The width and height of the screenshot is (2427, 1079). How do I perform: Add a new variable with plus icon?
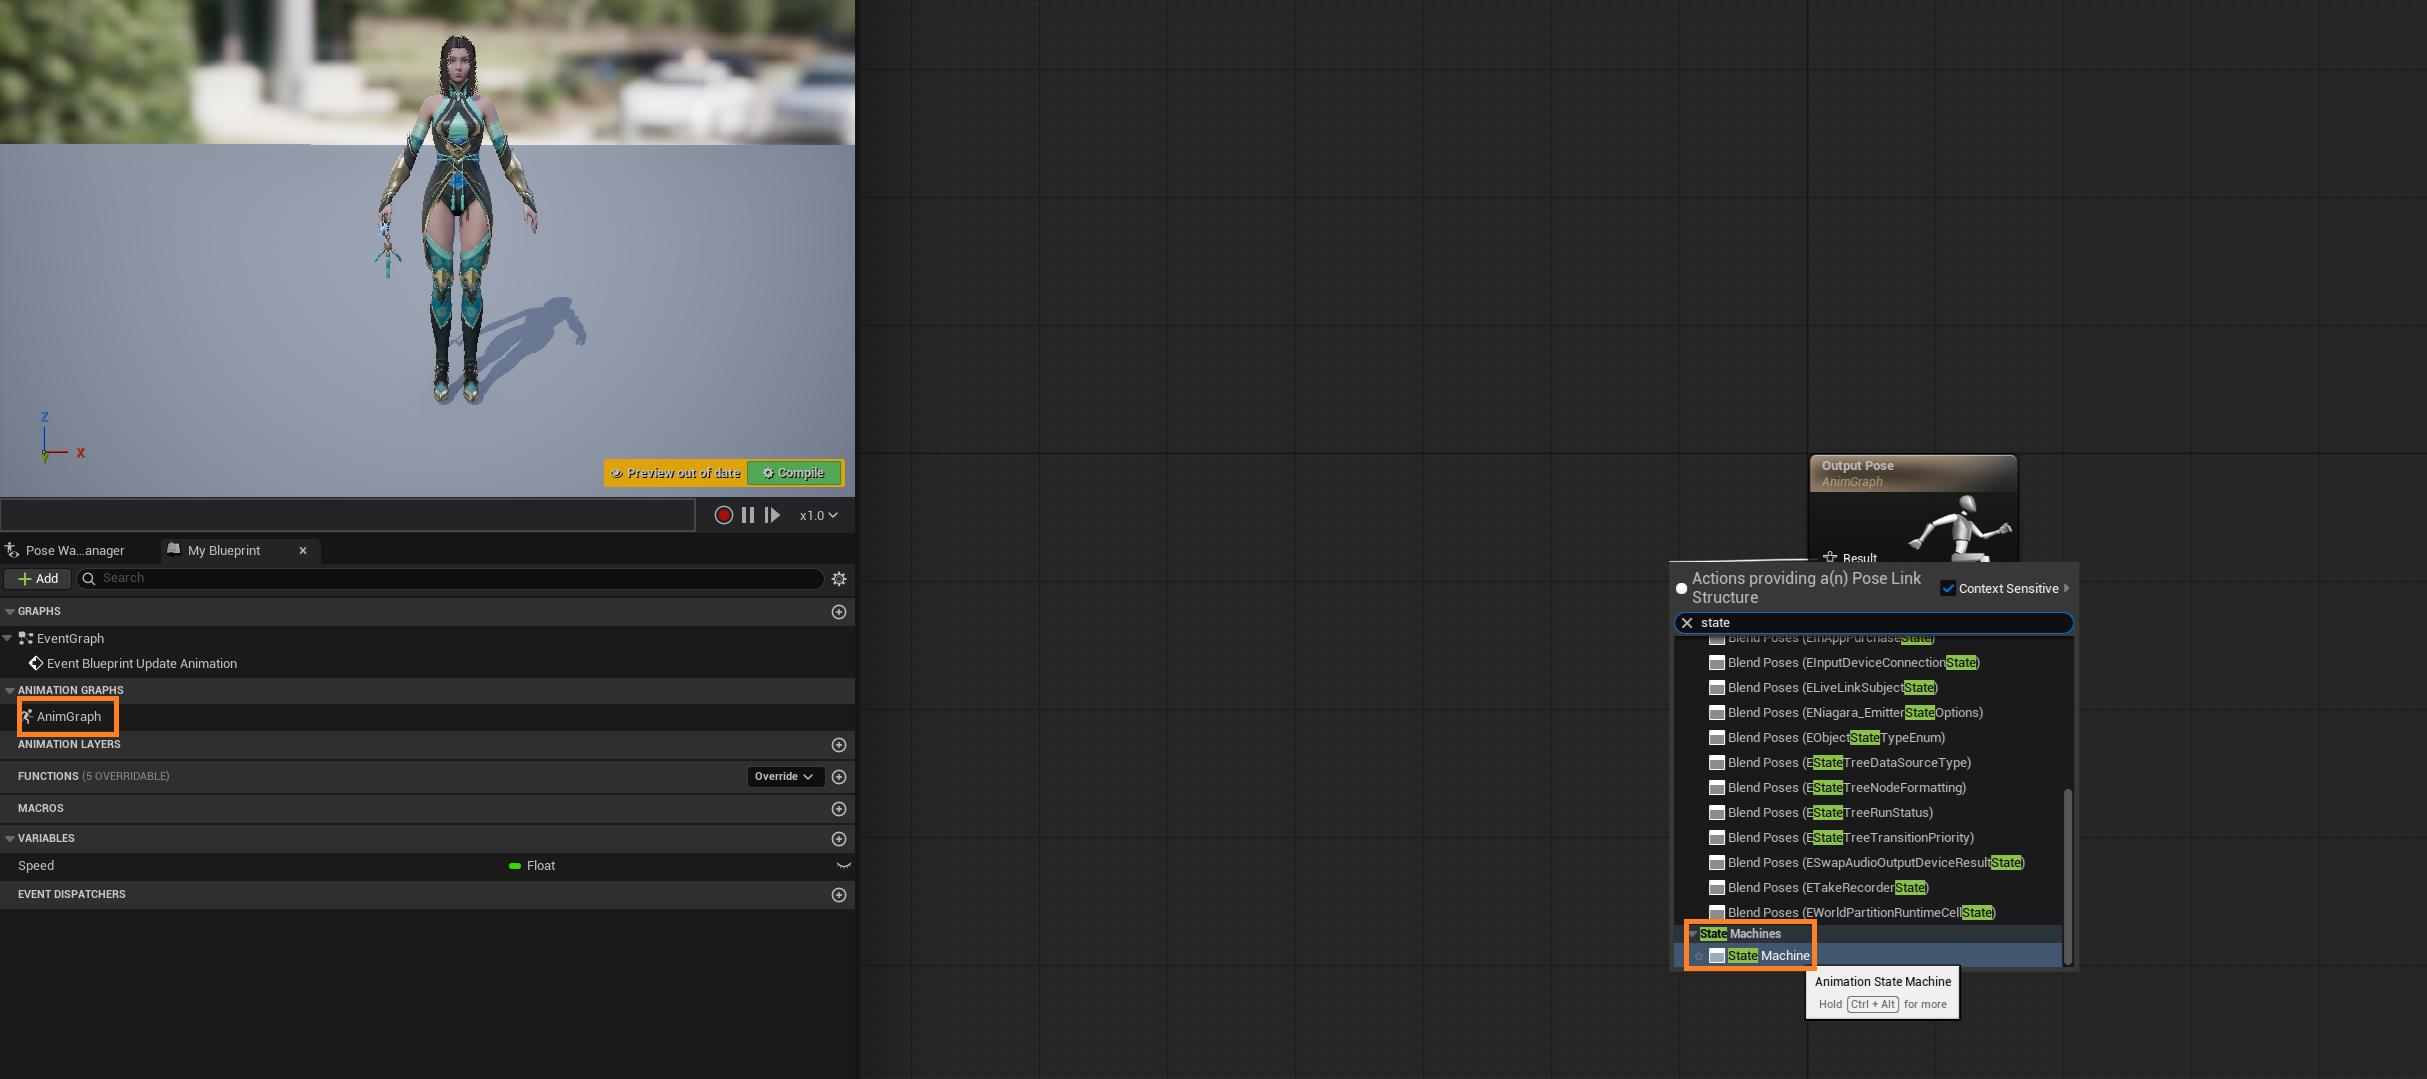pyautogui.click(x=839, y=839)
